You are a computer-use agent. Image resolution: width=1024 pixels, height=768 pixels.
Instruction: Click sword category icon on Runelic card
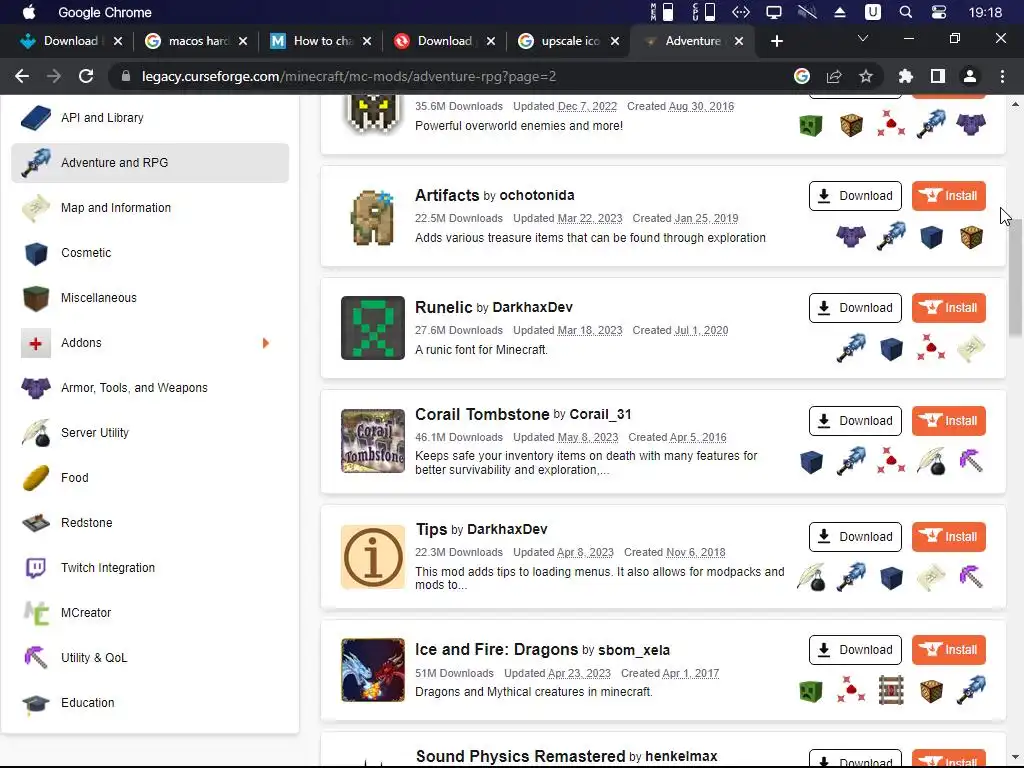(851, 348)
